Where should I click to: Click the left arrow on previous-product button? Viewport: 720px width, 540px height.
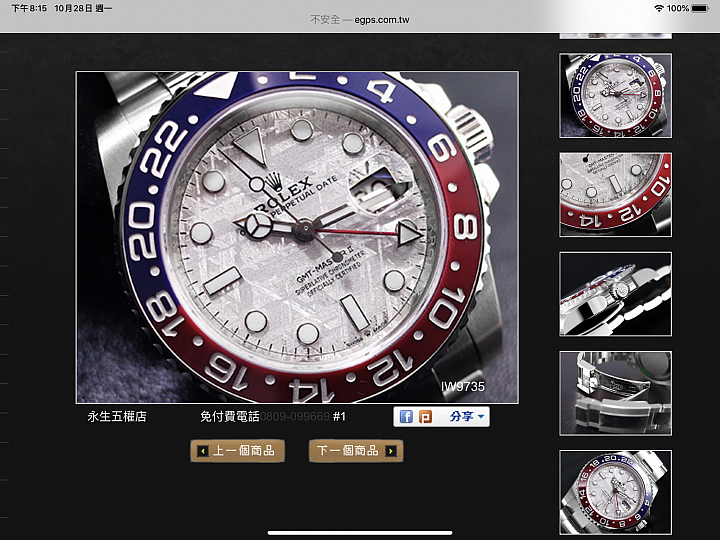click(x=202, y=451)
